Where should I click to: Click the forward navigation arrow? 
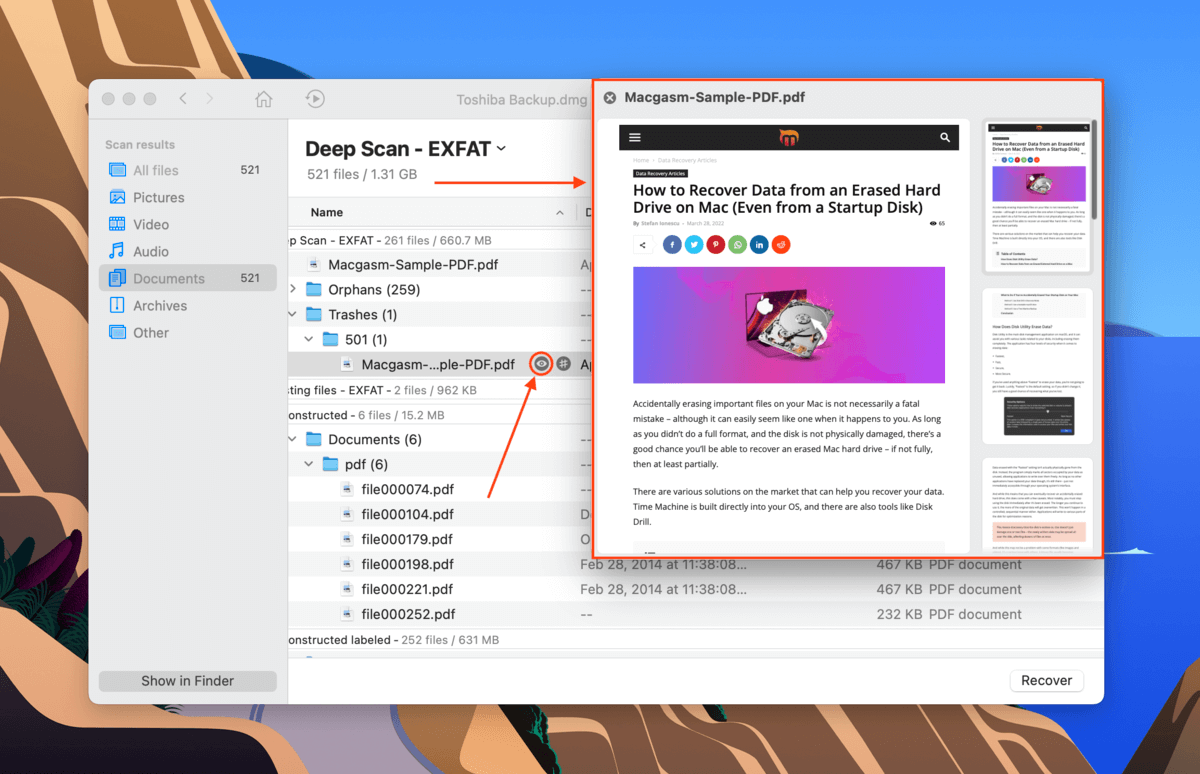click(x=209, y=98)
